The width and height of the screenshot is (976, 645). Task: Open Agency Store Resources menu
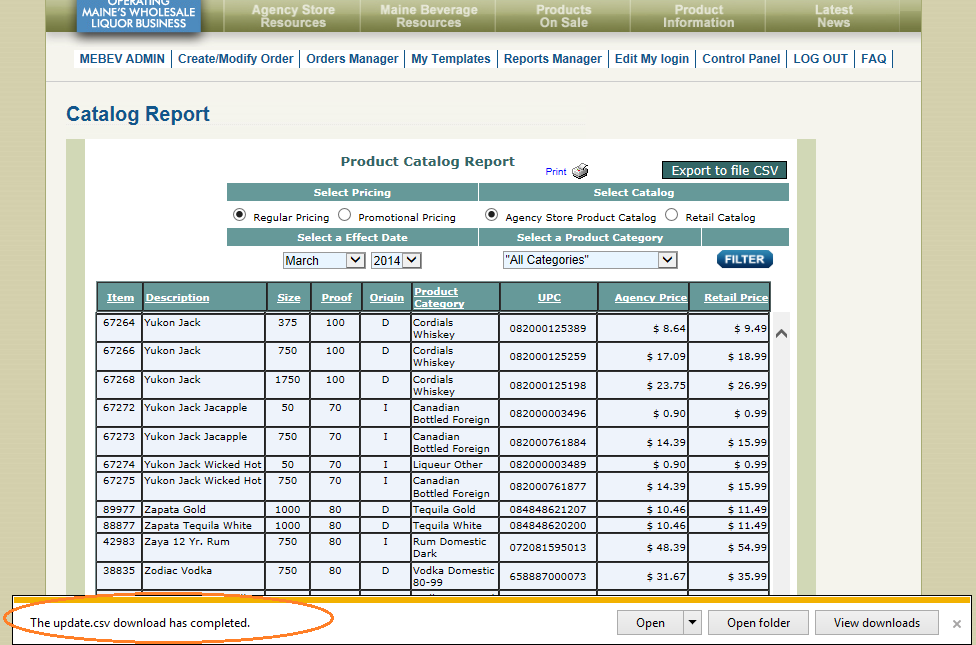click(x=293, y=16)
